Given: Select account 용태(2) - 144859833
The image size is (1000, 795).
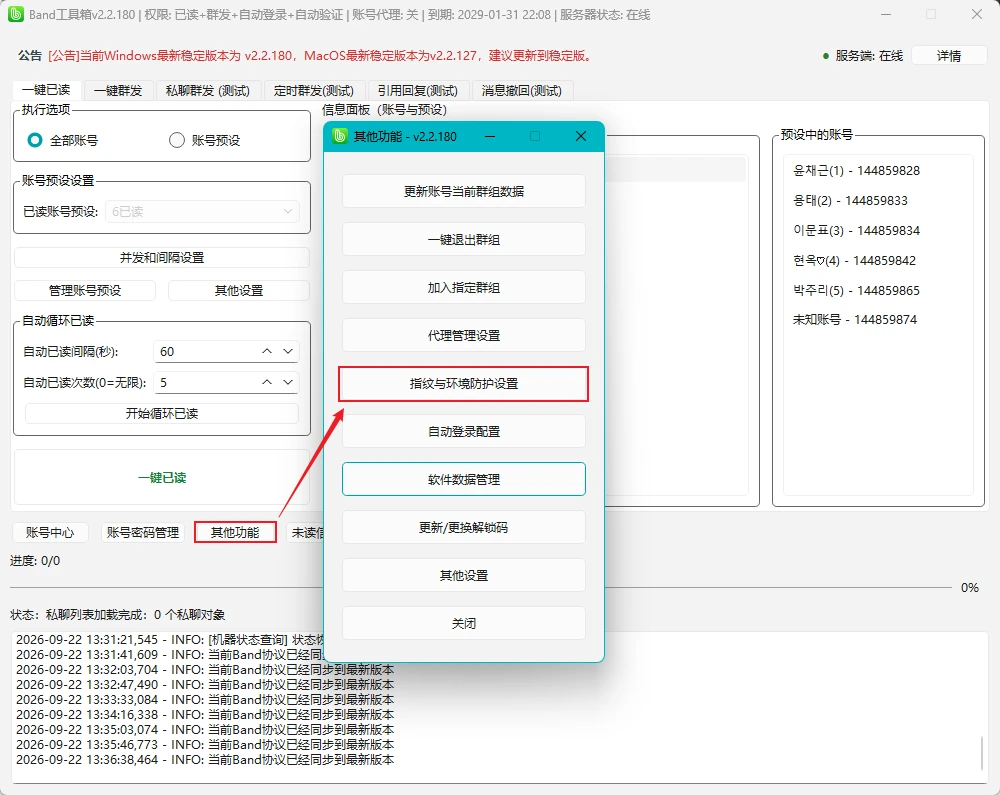Looking at the screenshot, I should tap(850, 201).
